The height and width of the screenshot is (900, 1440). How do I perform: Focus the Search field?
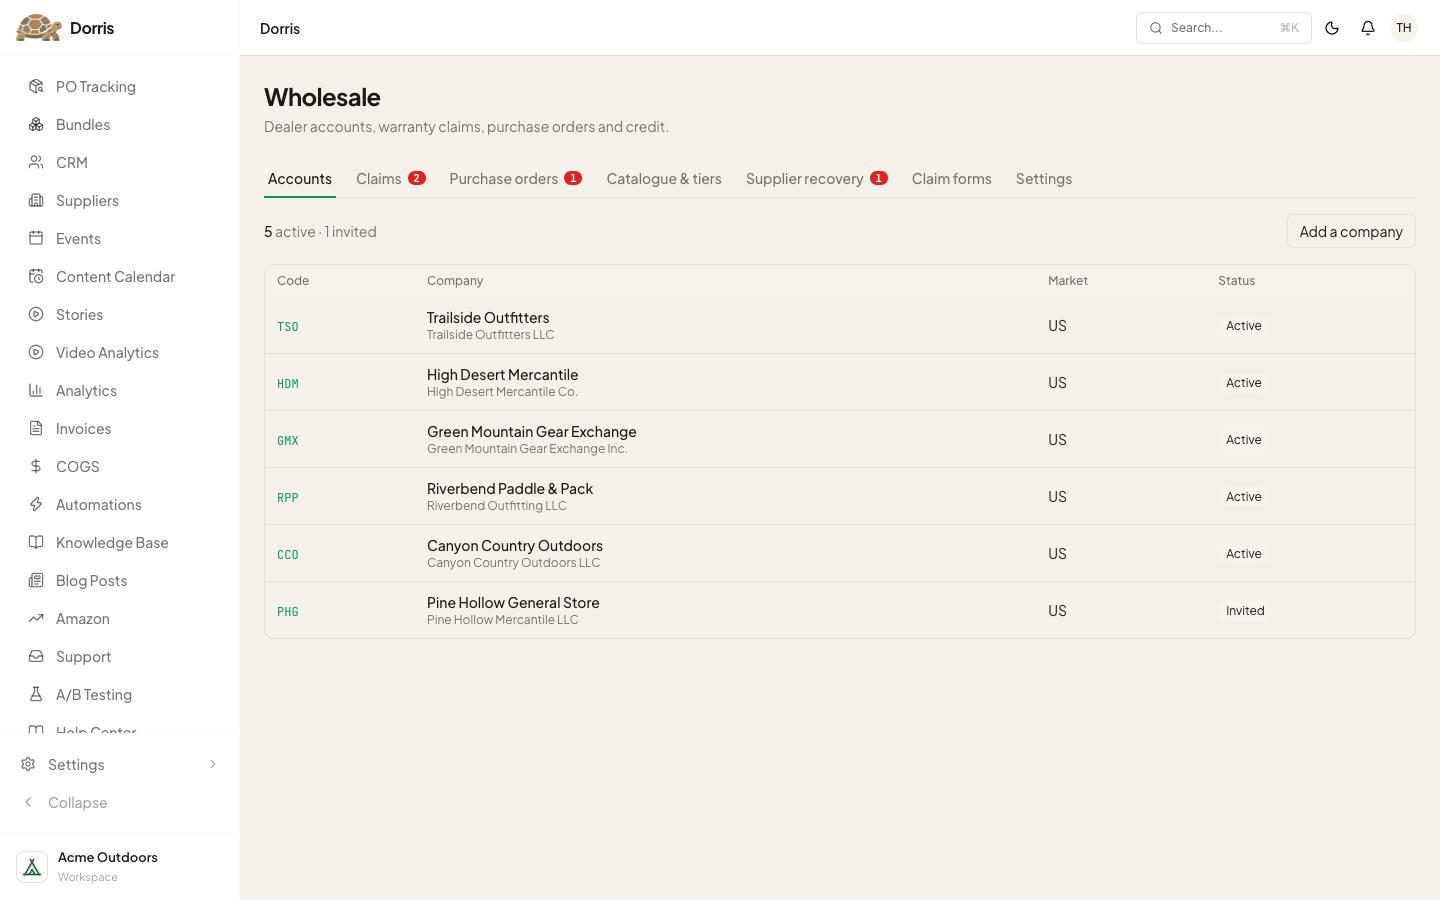pos(1223,28)
